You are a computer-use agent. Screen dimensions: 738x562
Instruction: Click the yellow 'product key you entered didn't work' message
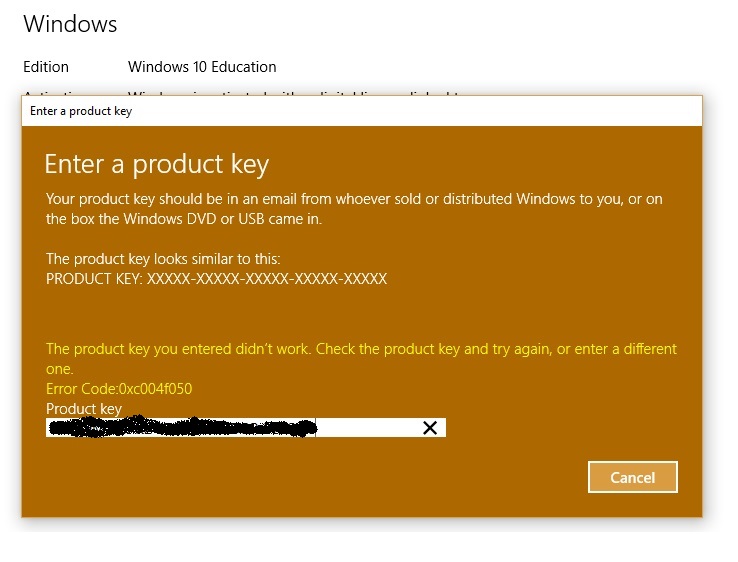click(x=361, y=359)
